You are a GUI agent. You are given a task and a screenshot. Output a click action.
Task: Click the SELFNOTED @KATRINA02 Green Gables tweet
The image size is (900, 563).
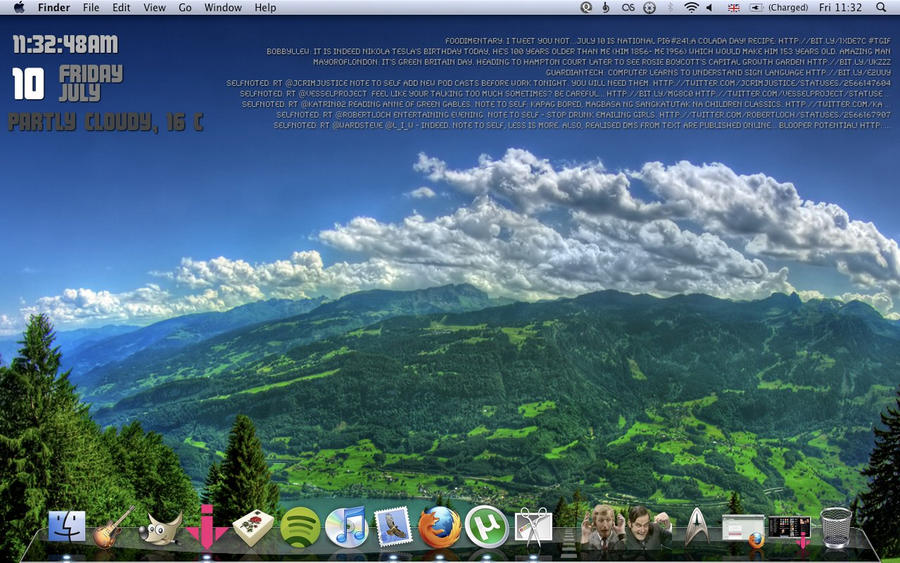coord(562,104)
